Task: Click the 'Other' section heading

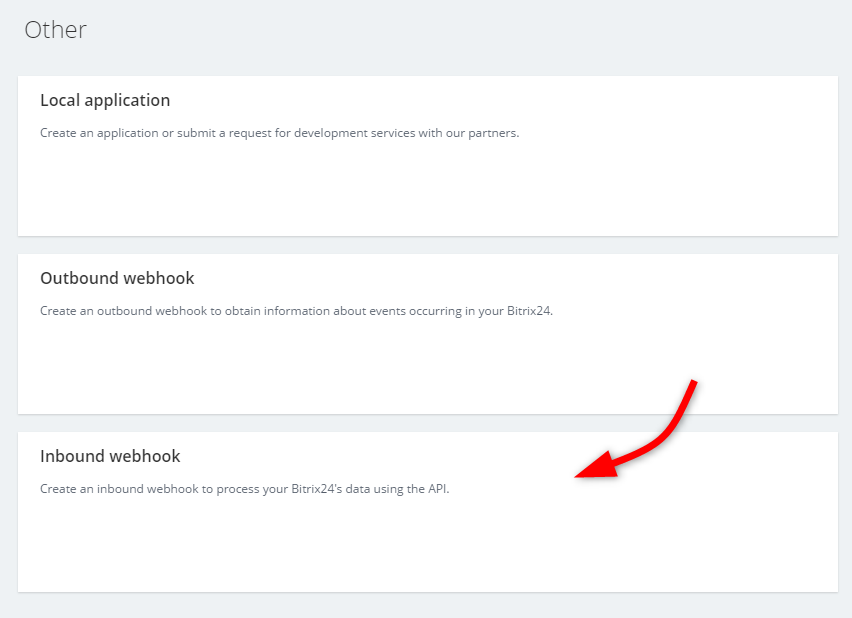Action: coord(56,30)
